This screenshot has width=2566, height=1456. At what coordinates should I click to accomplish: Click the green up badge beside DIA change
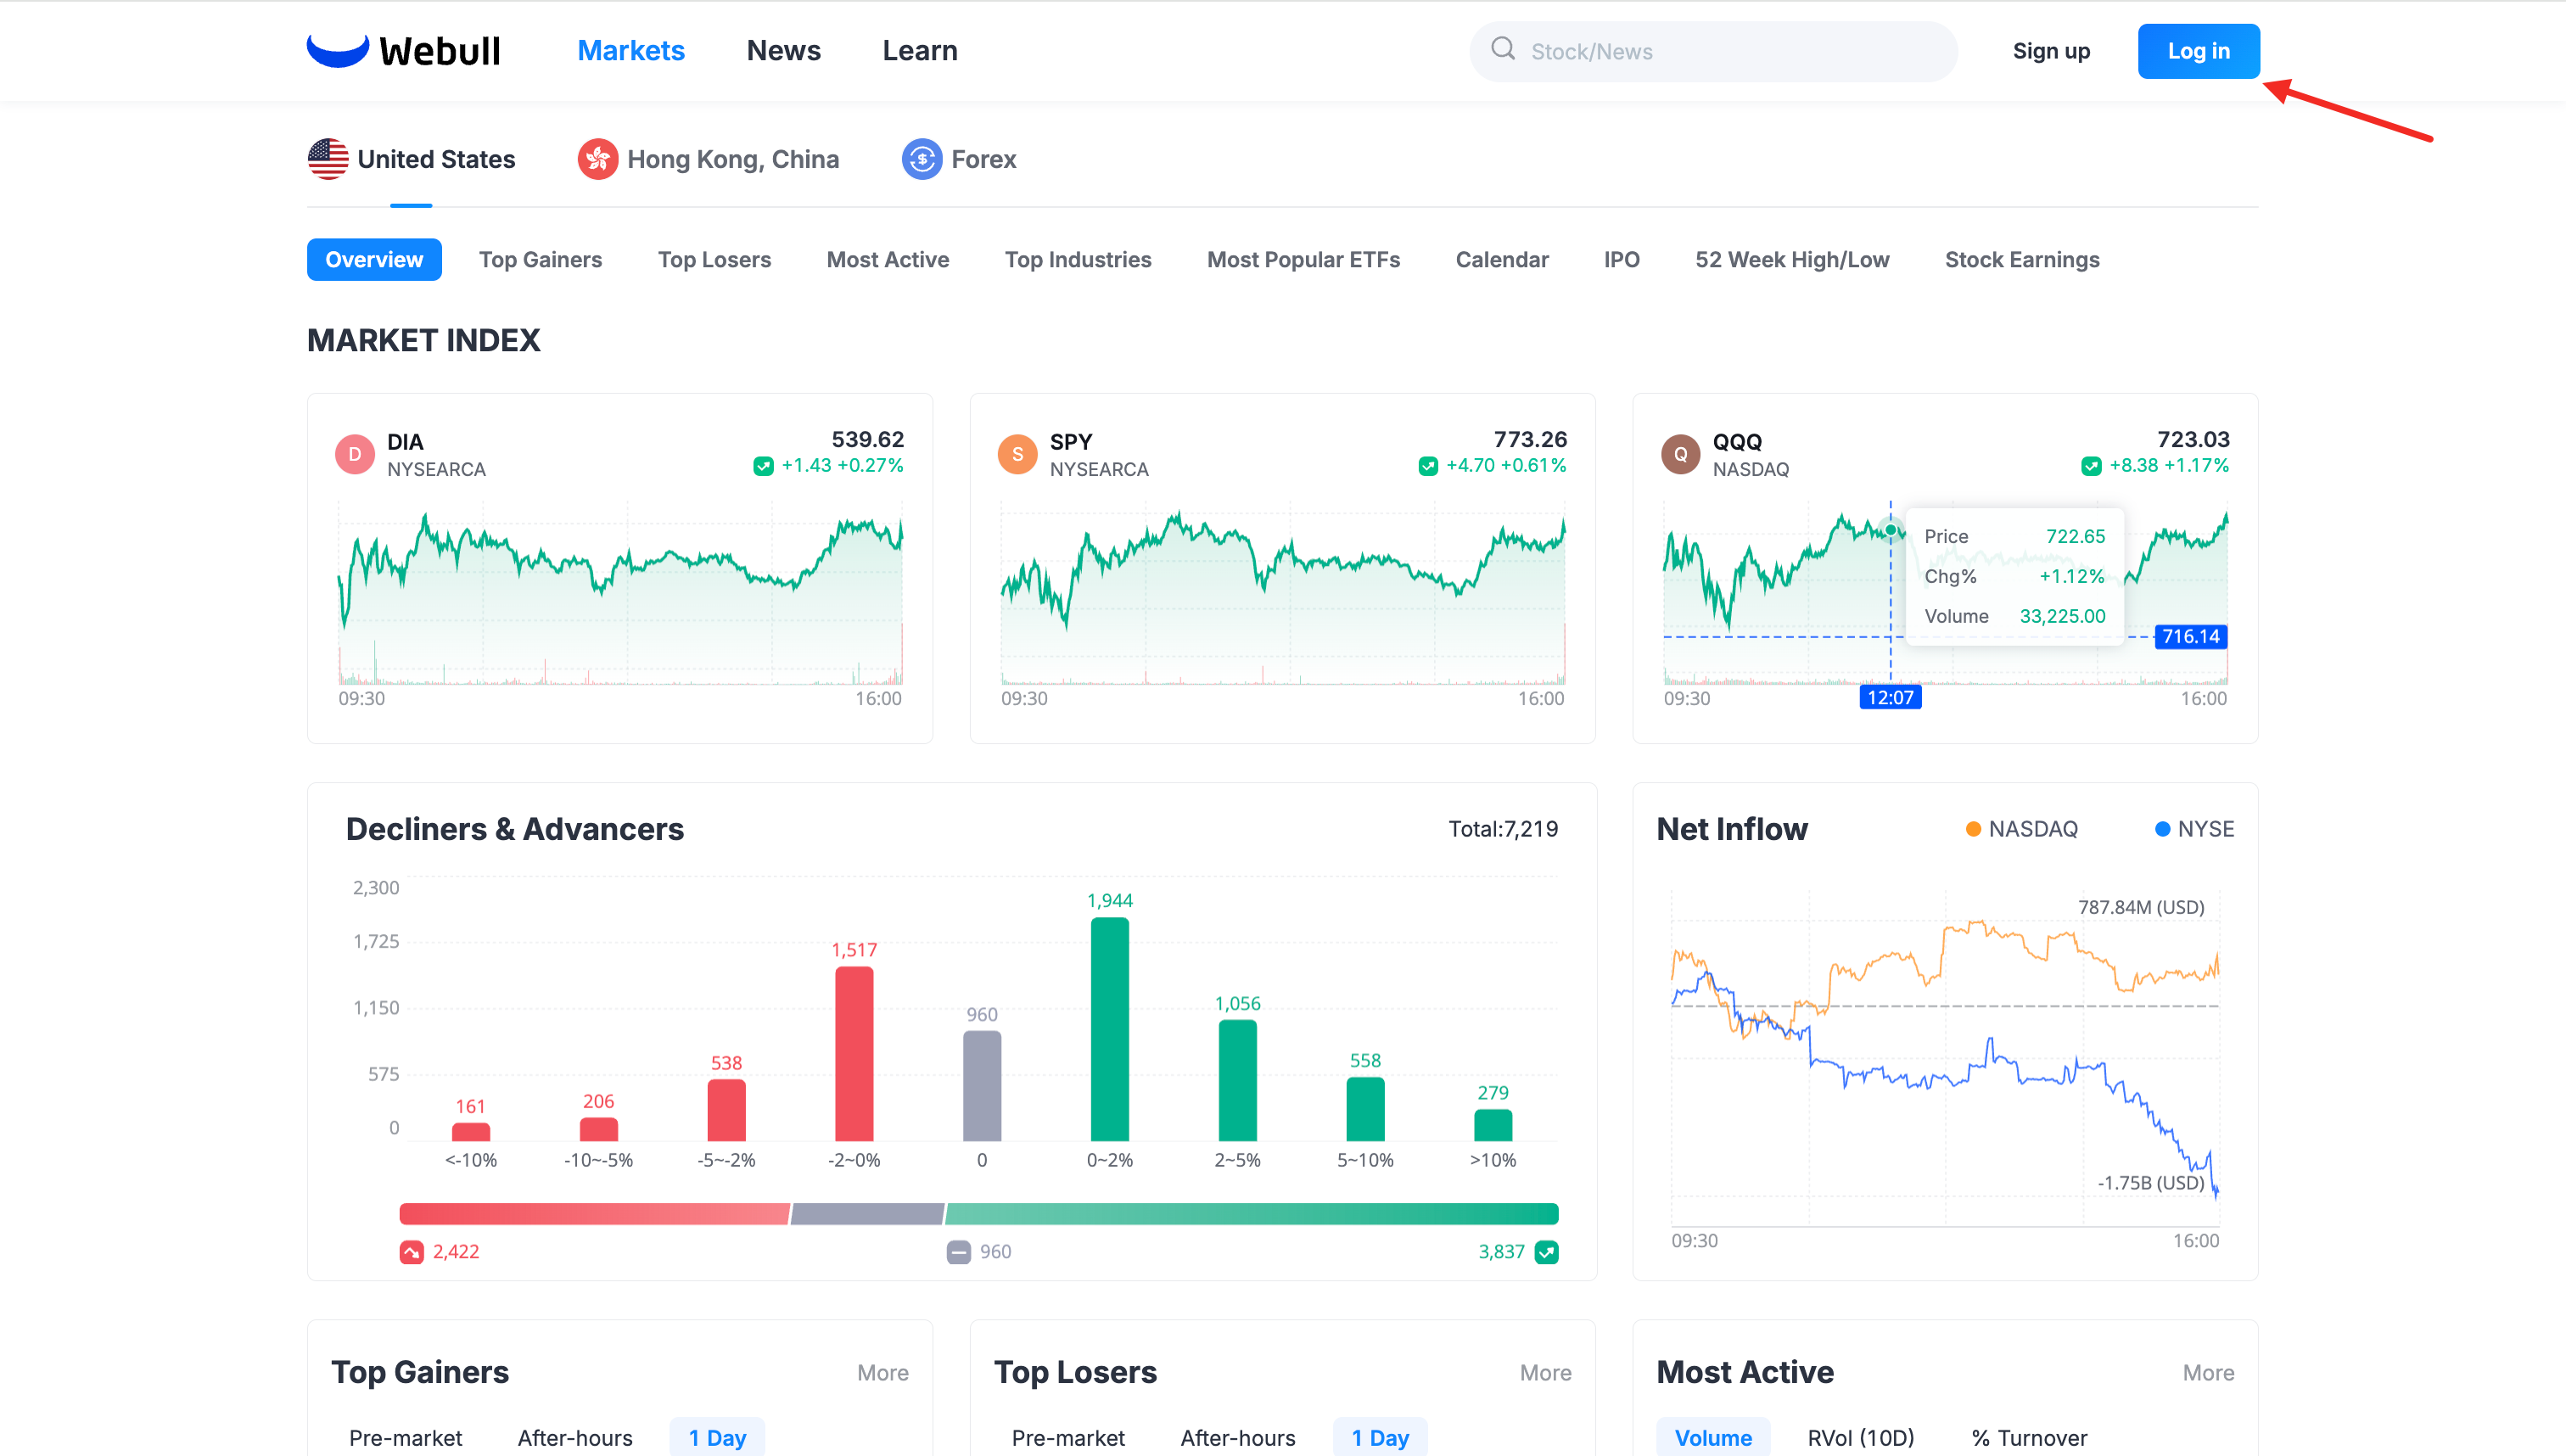[x=763, y=466]
